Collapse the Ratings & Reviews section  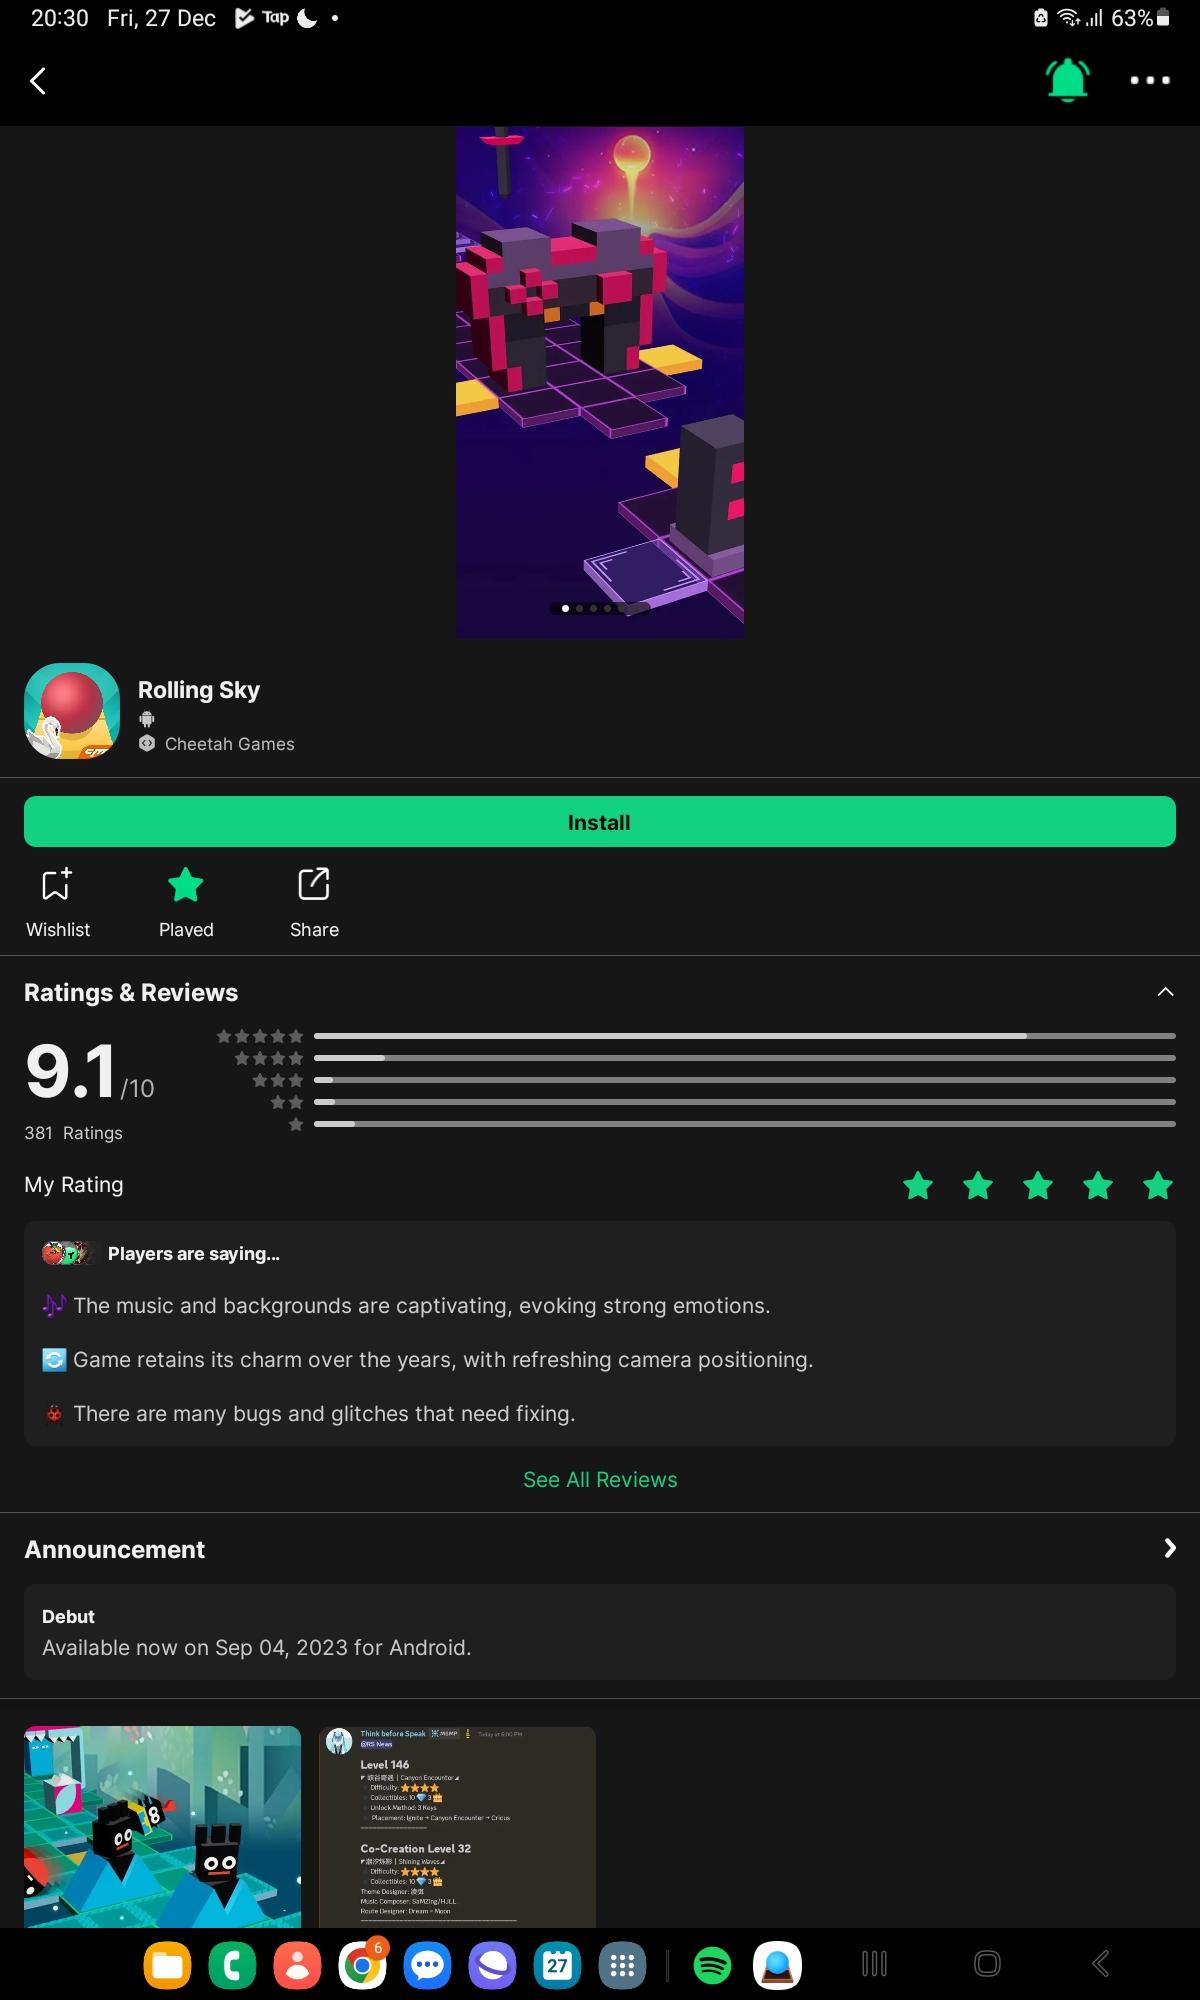tap(1165, 992)
